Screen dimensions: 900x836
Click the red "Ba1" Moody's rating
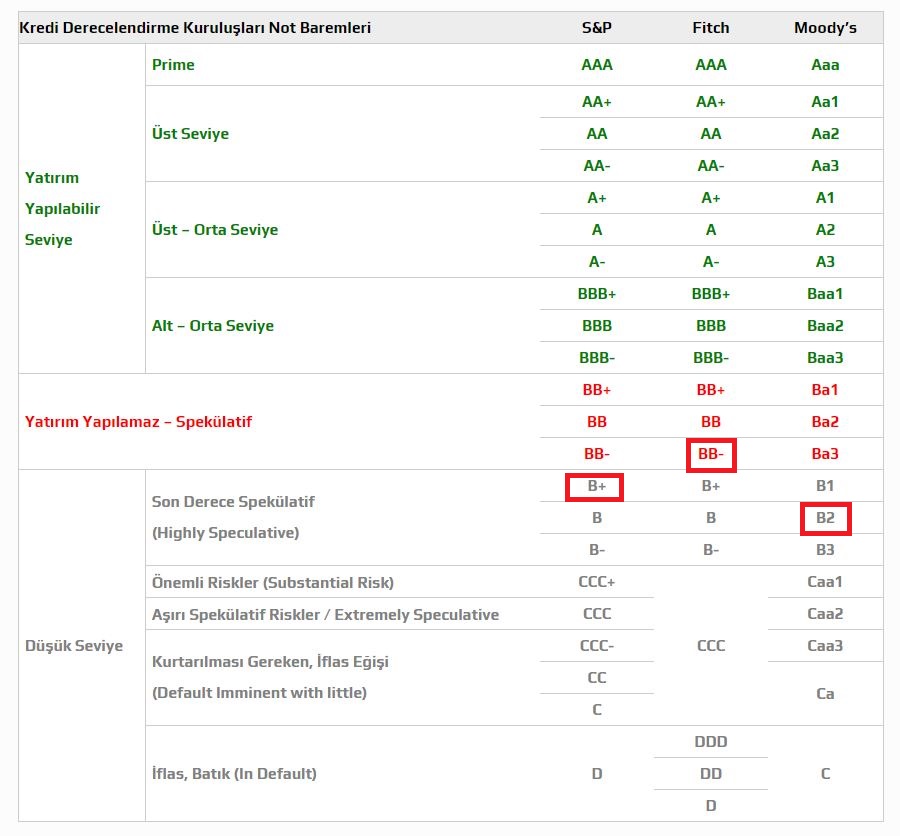tap(825, 390)
